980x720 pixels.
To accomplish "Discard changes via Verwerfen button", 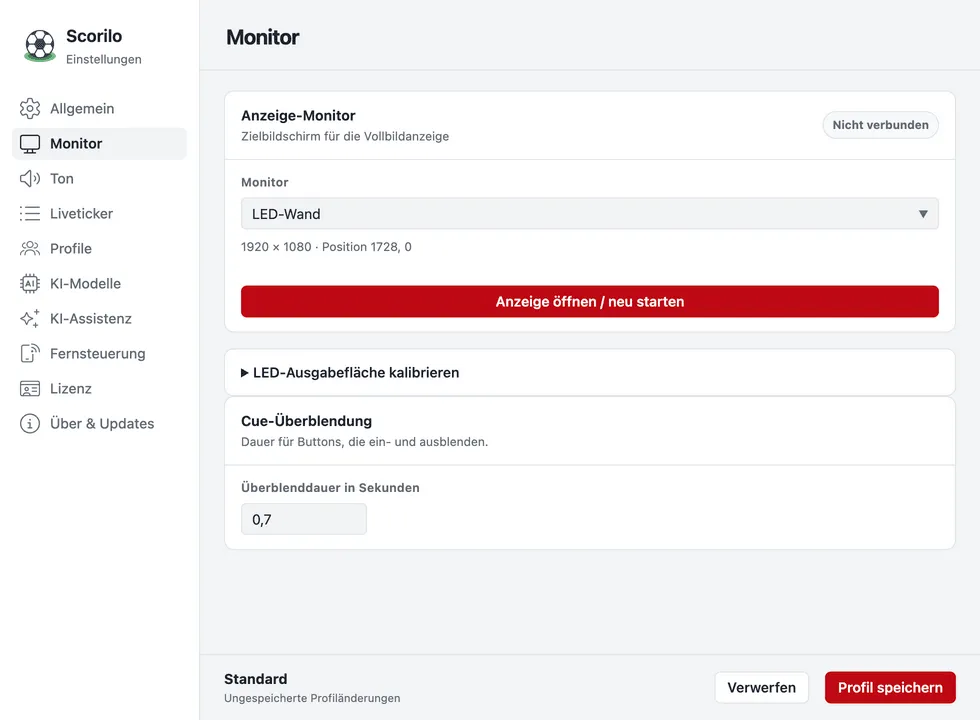I will click(x=761, y=688).
